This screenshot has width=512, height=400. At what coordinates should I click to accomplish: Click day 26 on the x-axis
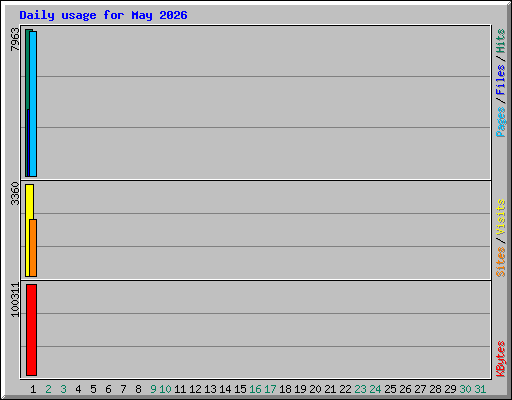405,389
